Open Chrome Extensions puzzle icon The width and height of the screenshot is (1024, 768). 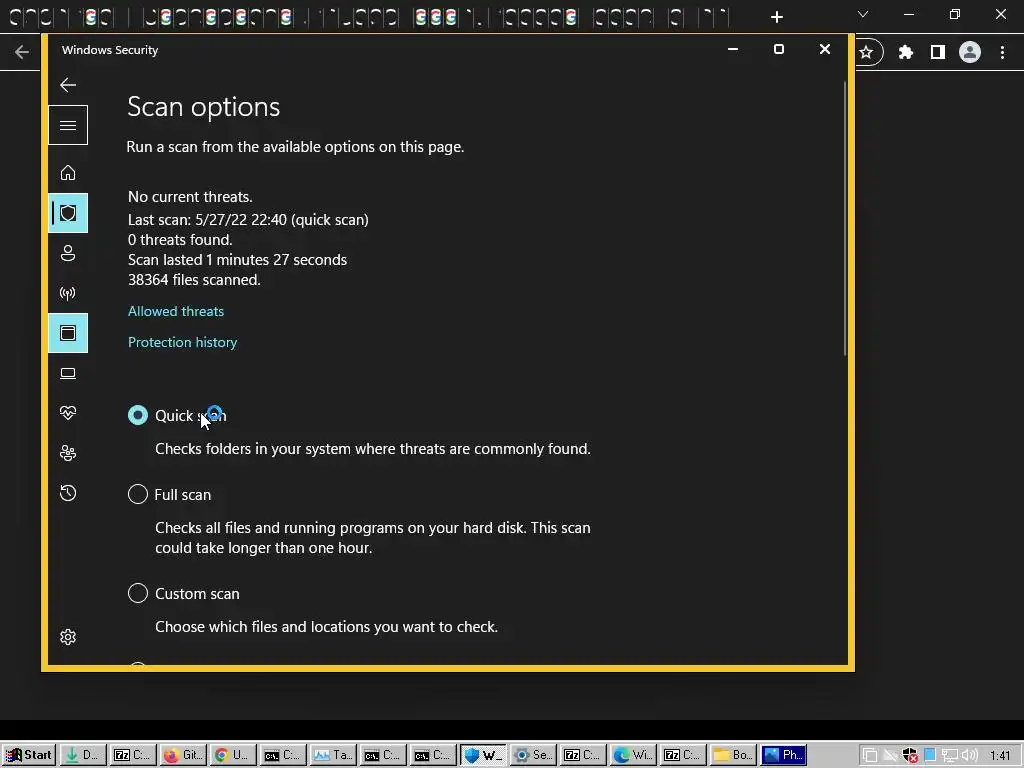point(905,52)
